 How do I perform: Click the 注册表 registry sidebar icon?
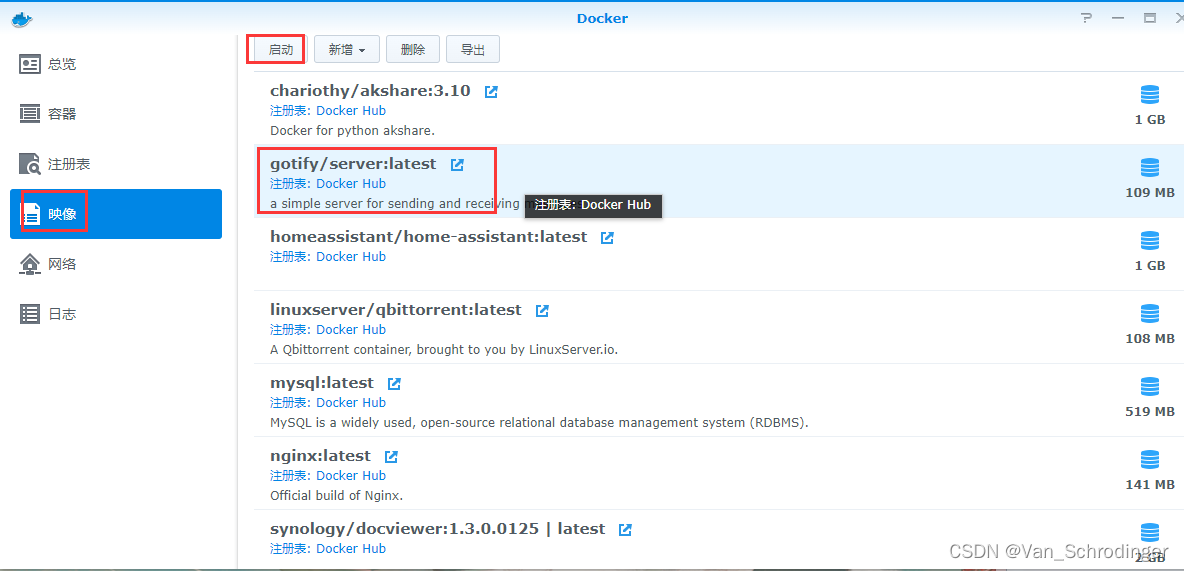click(x=29, y=164)
